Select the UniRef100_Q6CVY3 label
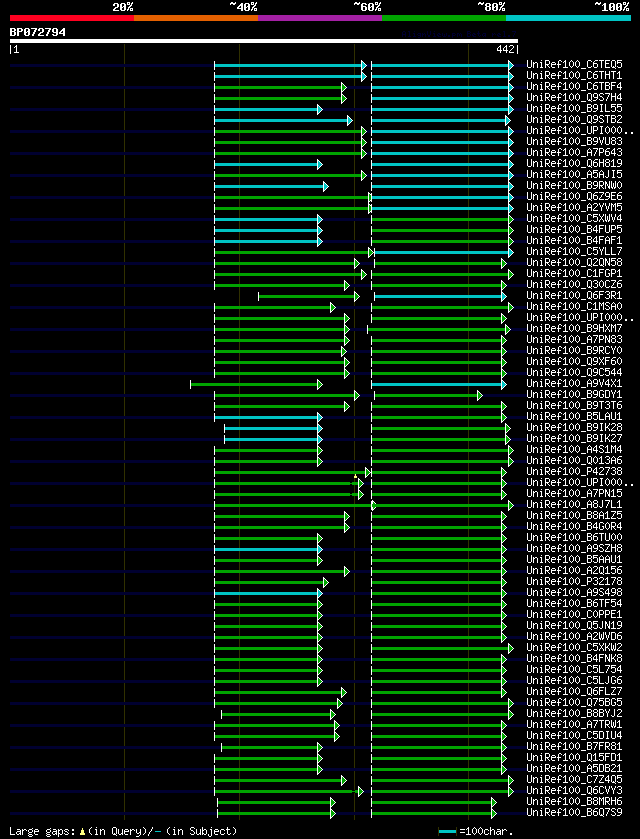This screenshot has width=640, height=839. click(x=574, y=789)
